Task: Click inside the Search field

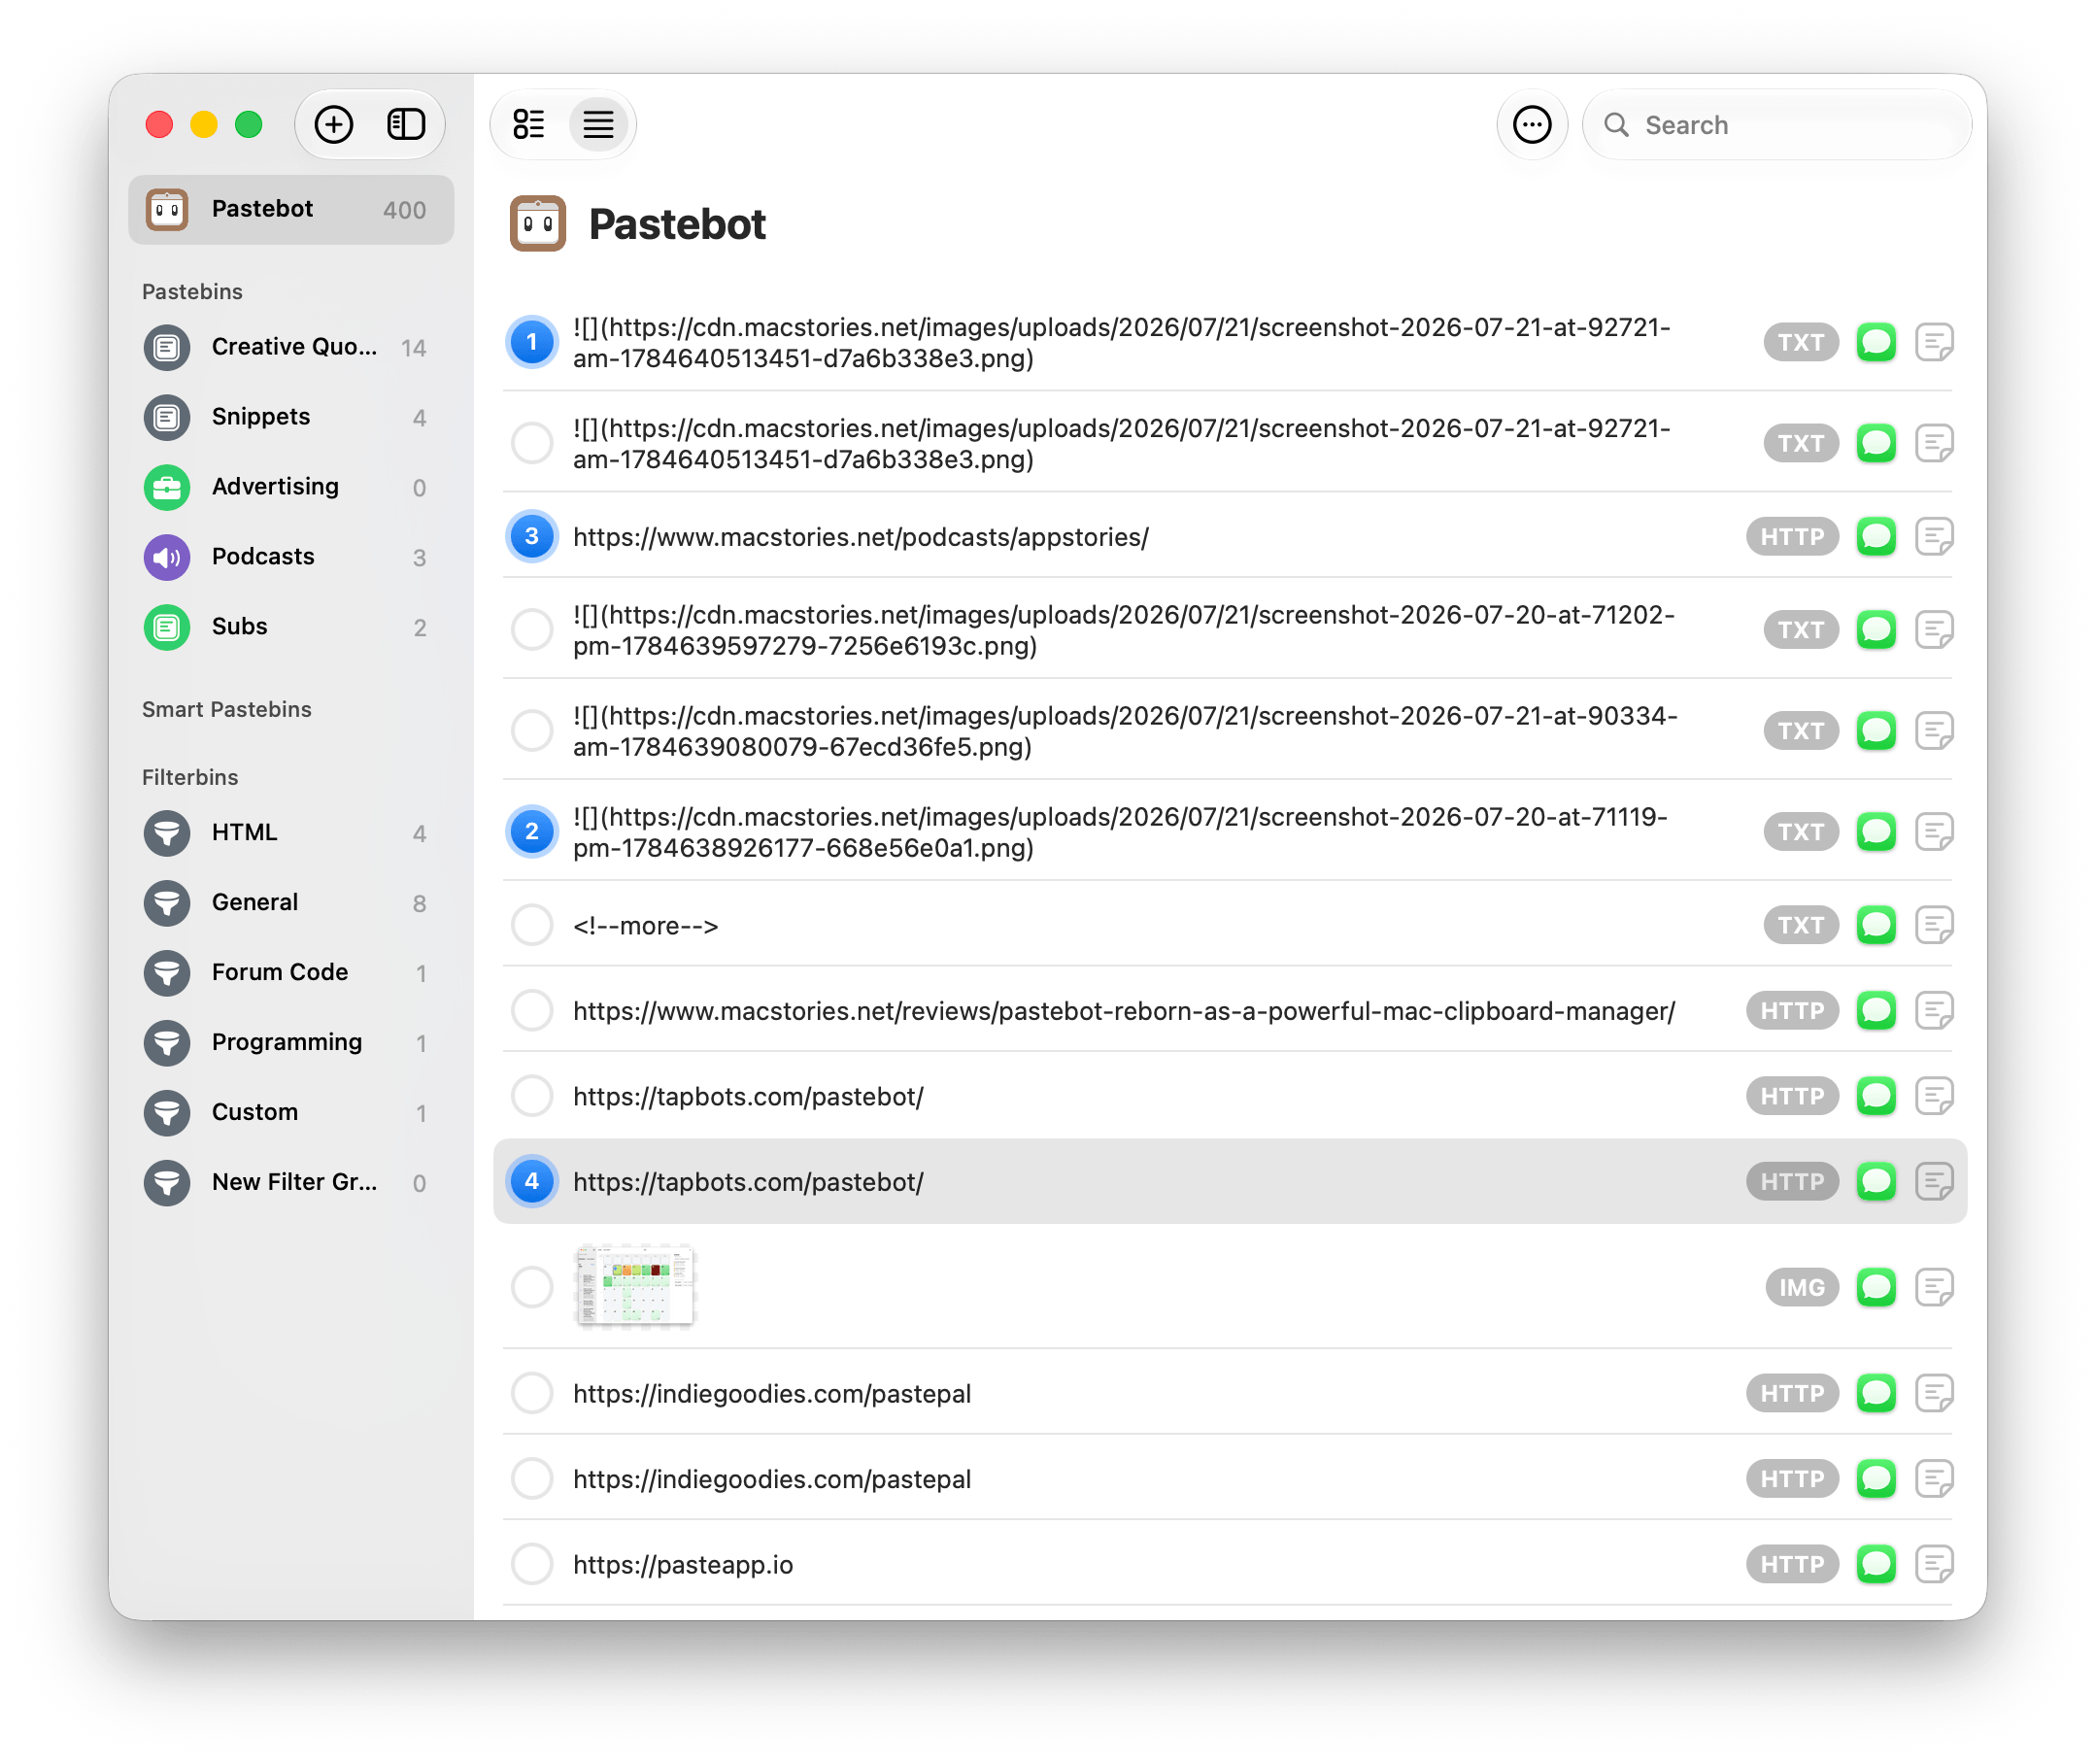Action: click(x=1776, y=124)
